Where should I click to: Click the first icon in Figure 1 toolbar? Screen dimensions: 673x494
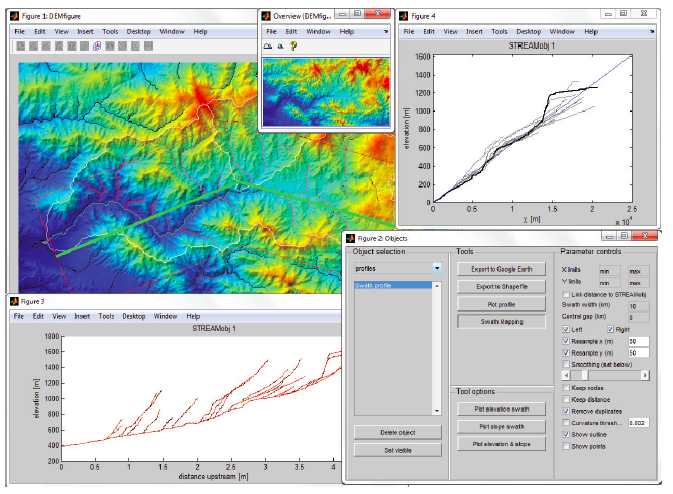tap(19, 46)
